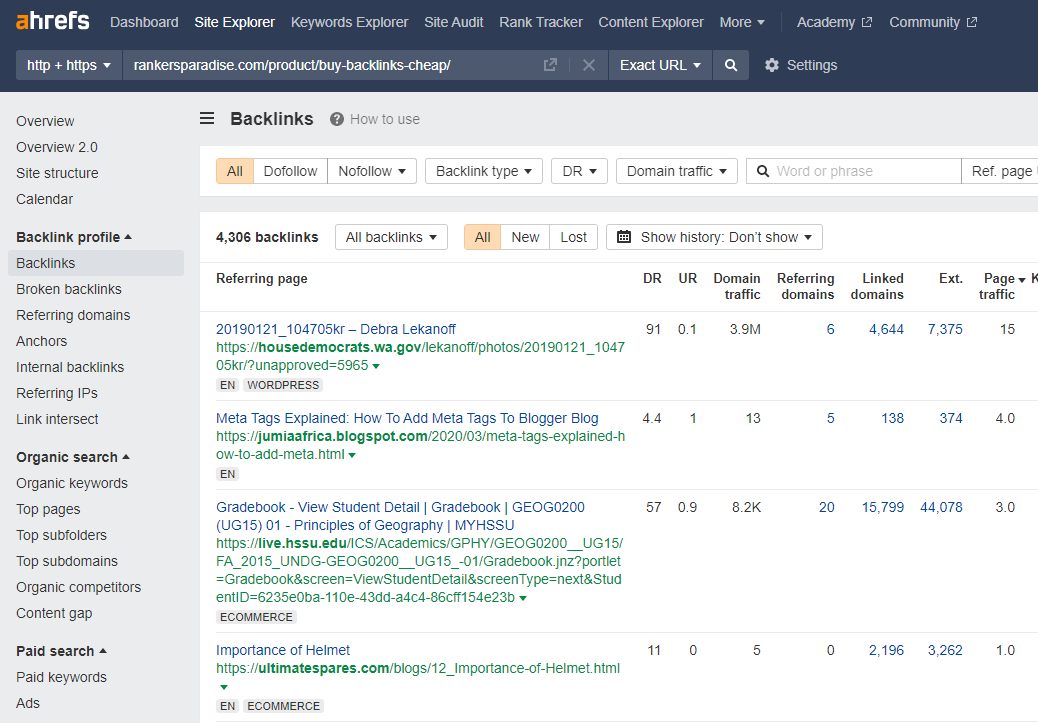This screenshot has width=1038, height=723.
Task: Expand jumiaafrica.blogspot.com URL arrow
Action: (x=352, y=456)
